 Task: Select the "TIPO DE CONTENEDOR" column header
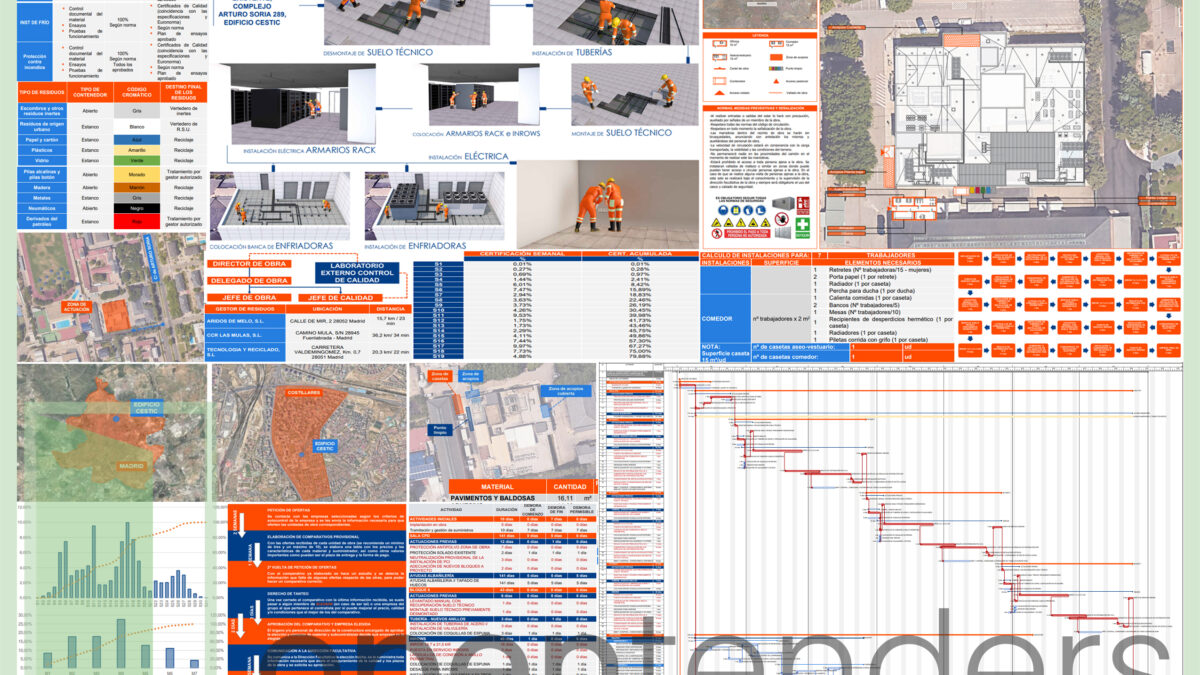point(91,93)
